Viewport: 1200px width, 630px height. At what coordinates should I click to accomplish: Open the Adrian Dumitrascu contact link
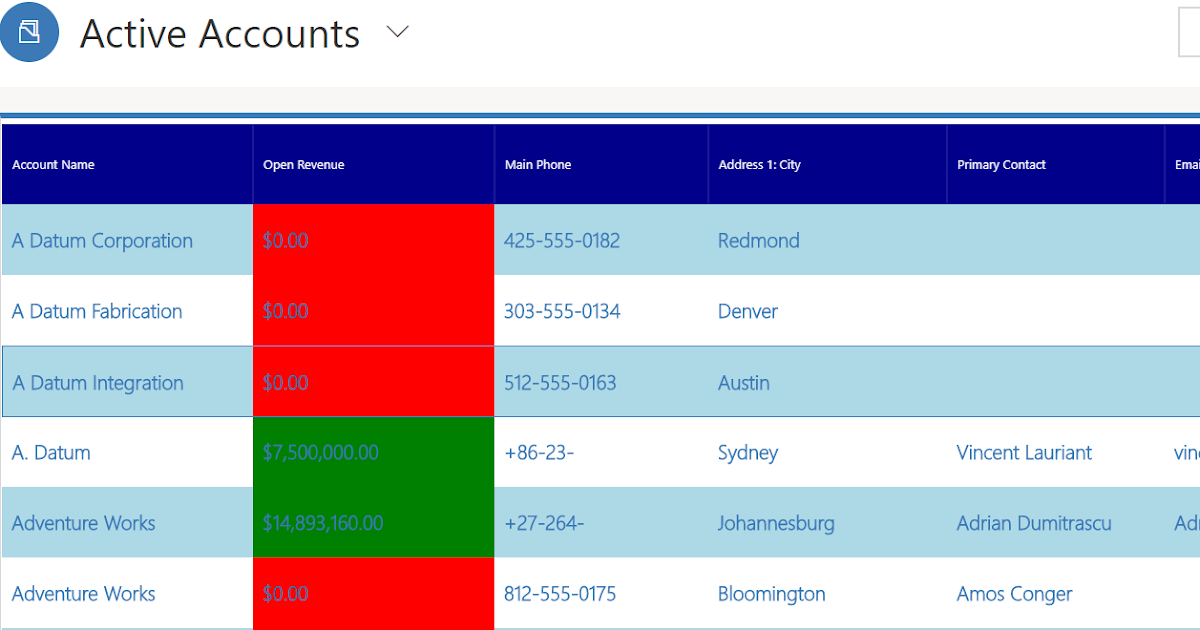point(1034,523)
